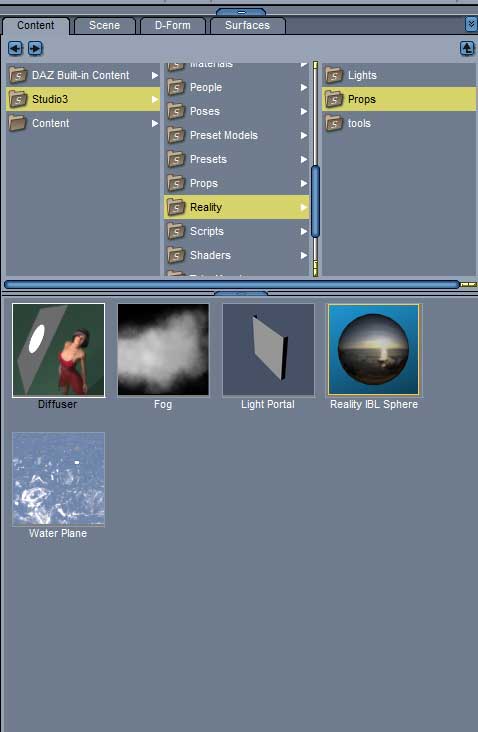The width and height of the screenshot is (478, 732).
Task: Click the Poses folder icon
Action: click(176, 111)
